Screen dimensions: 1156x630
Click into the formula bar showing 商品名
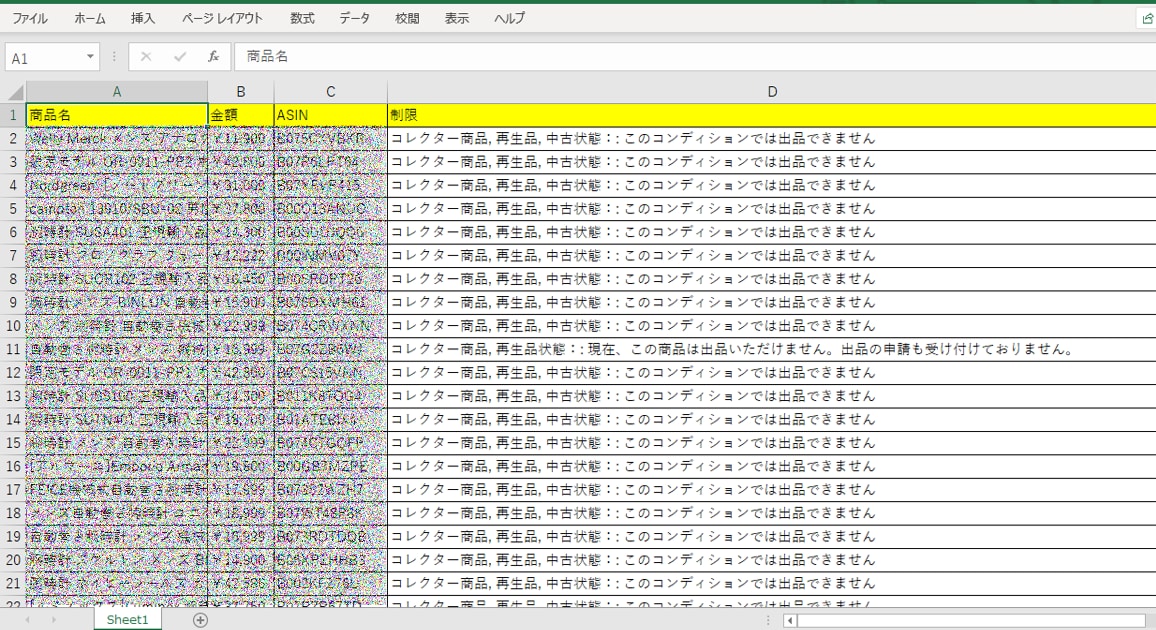point(693,57)
